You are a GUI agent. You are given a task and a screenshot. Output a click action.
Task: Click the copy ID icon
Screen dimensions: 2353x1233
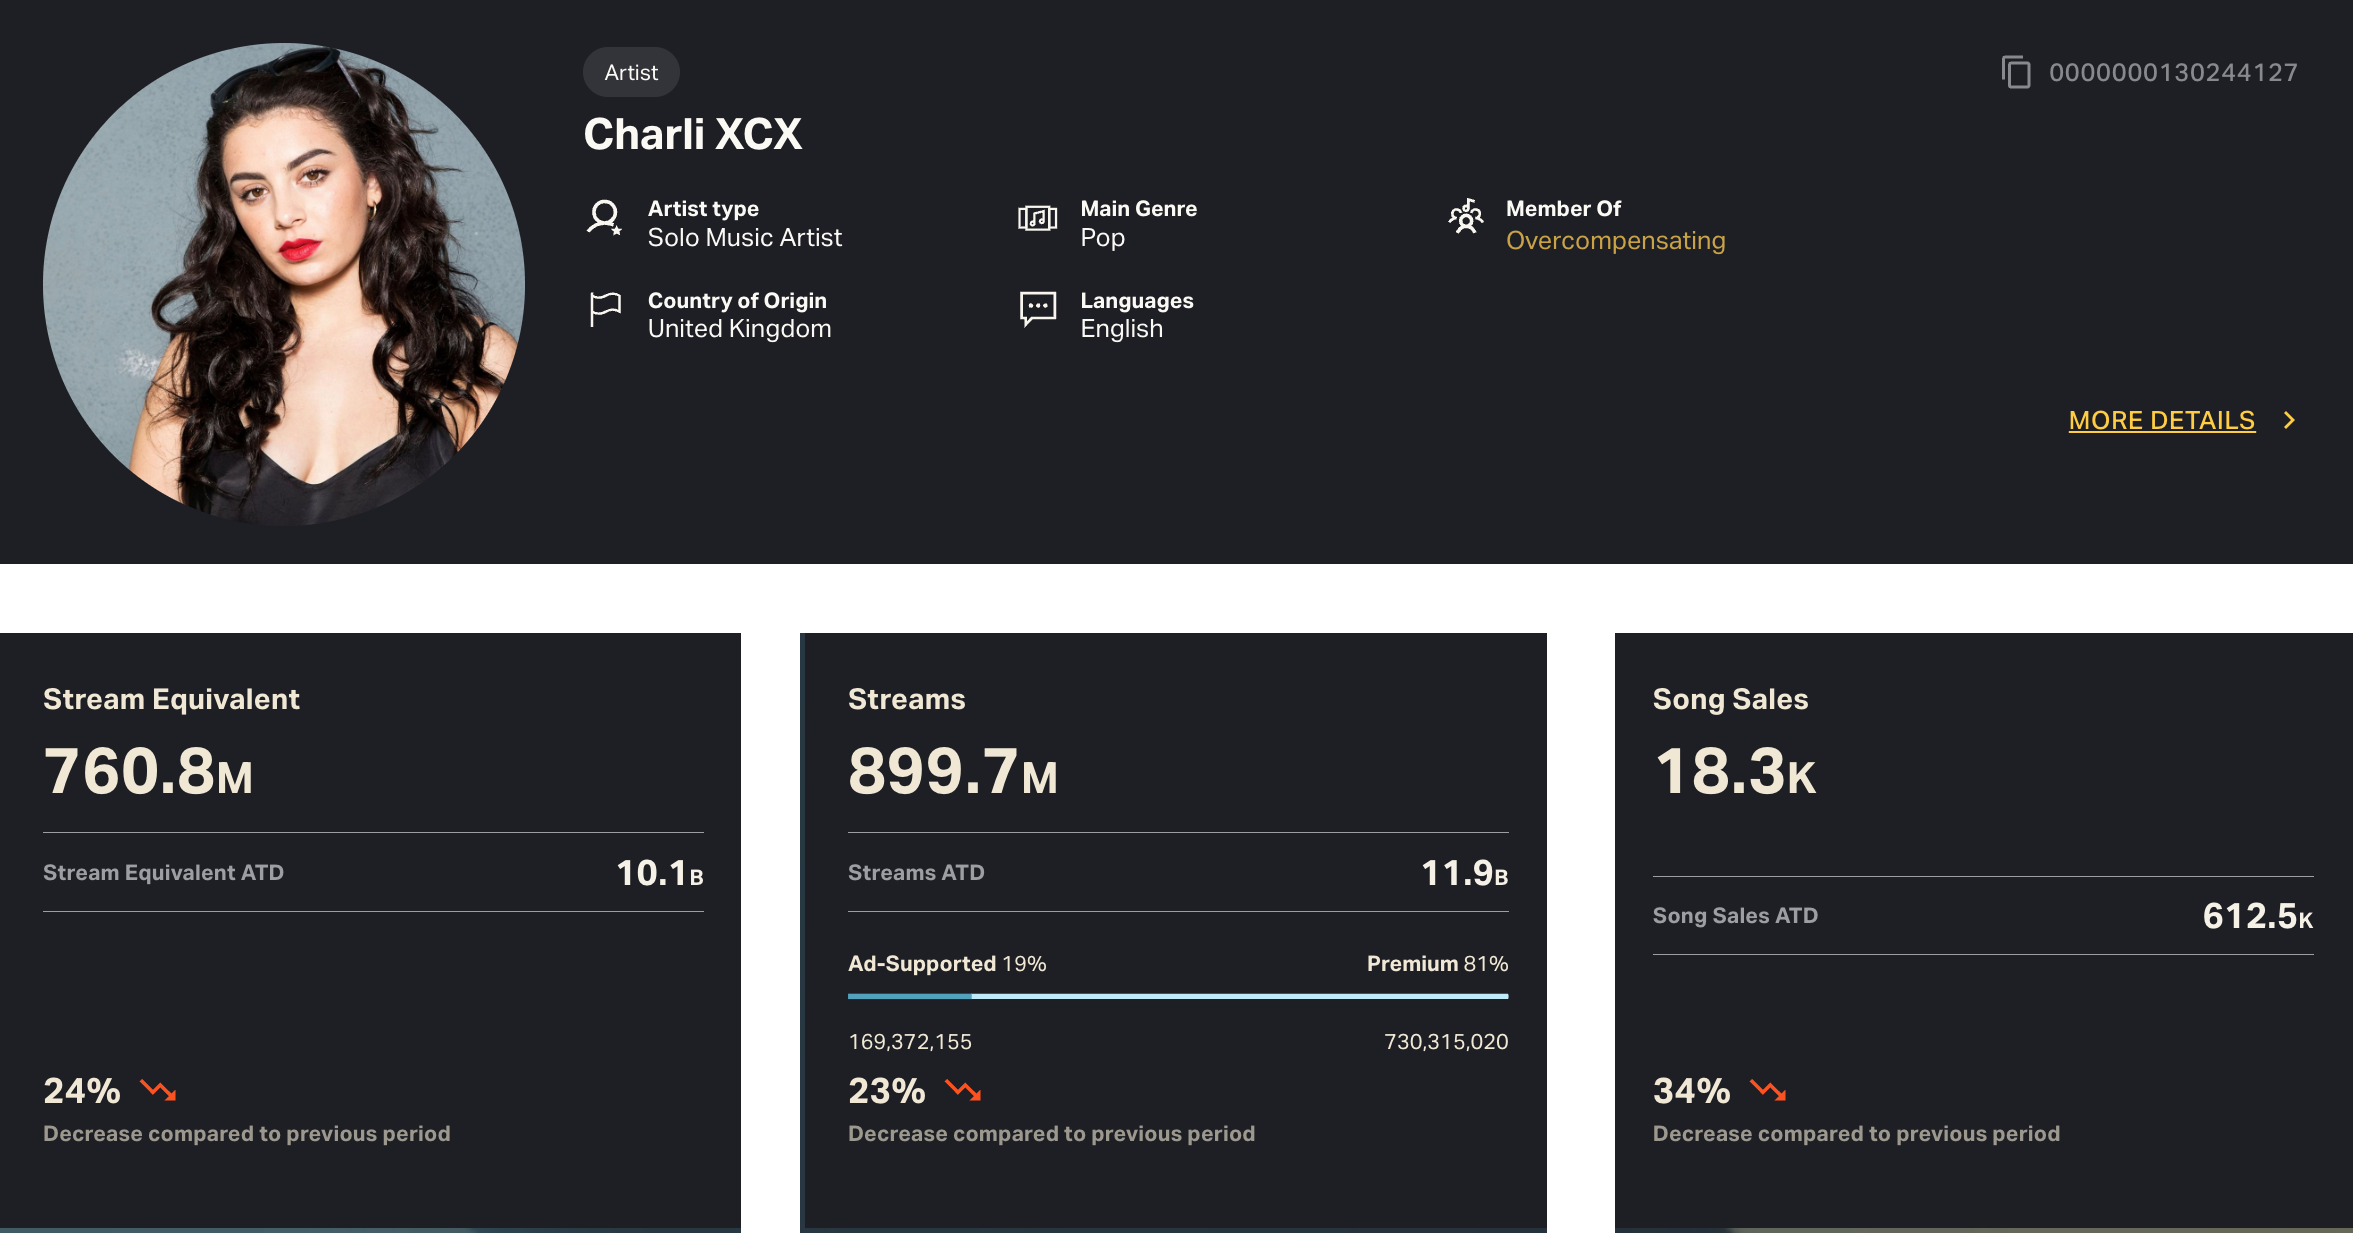pyautogui.click(x=2016, y=72)
